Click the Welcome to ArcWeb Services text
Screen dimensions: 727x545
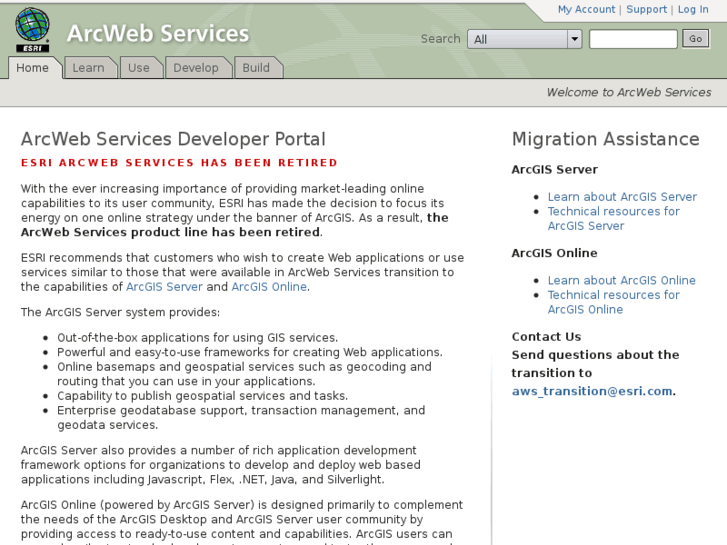point(629,92)
